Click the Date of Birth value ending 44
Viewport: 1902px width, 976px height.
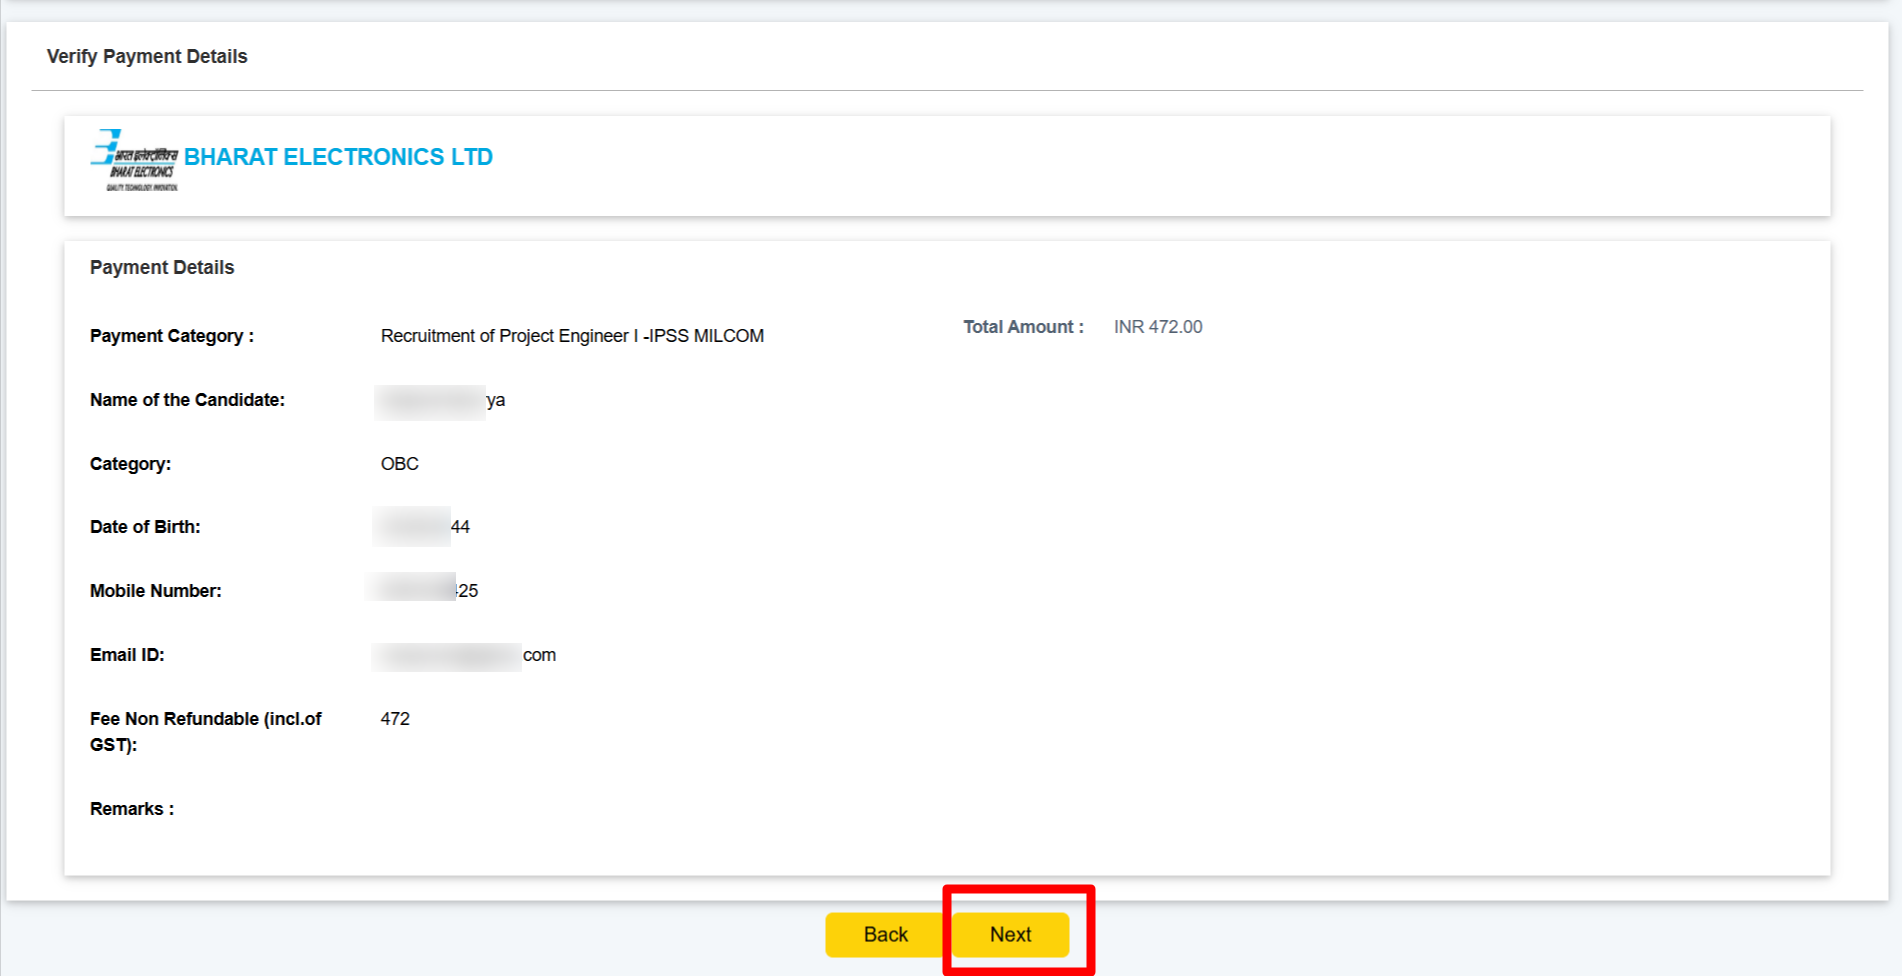pyautogui.click(x=422, y=527)
